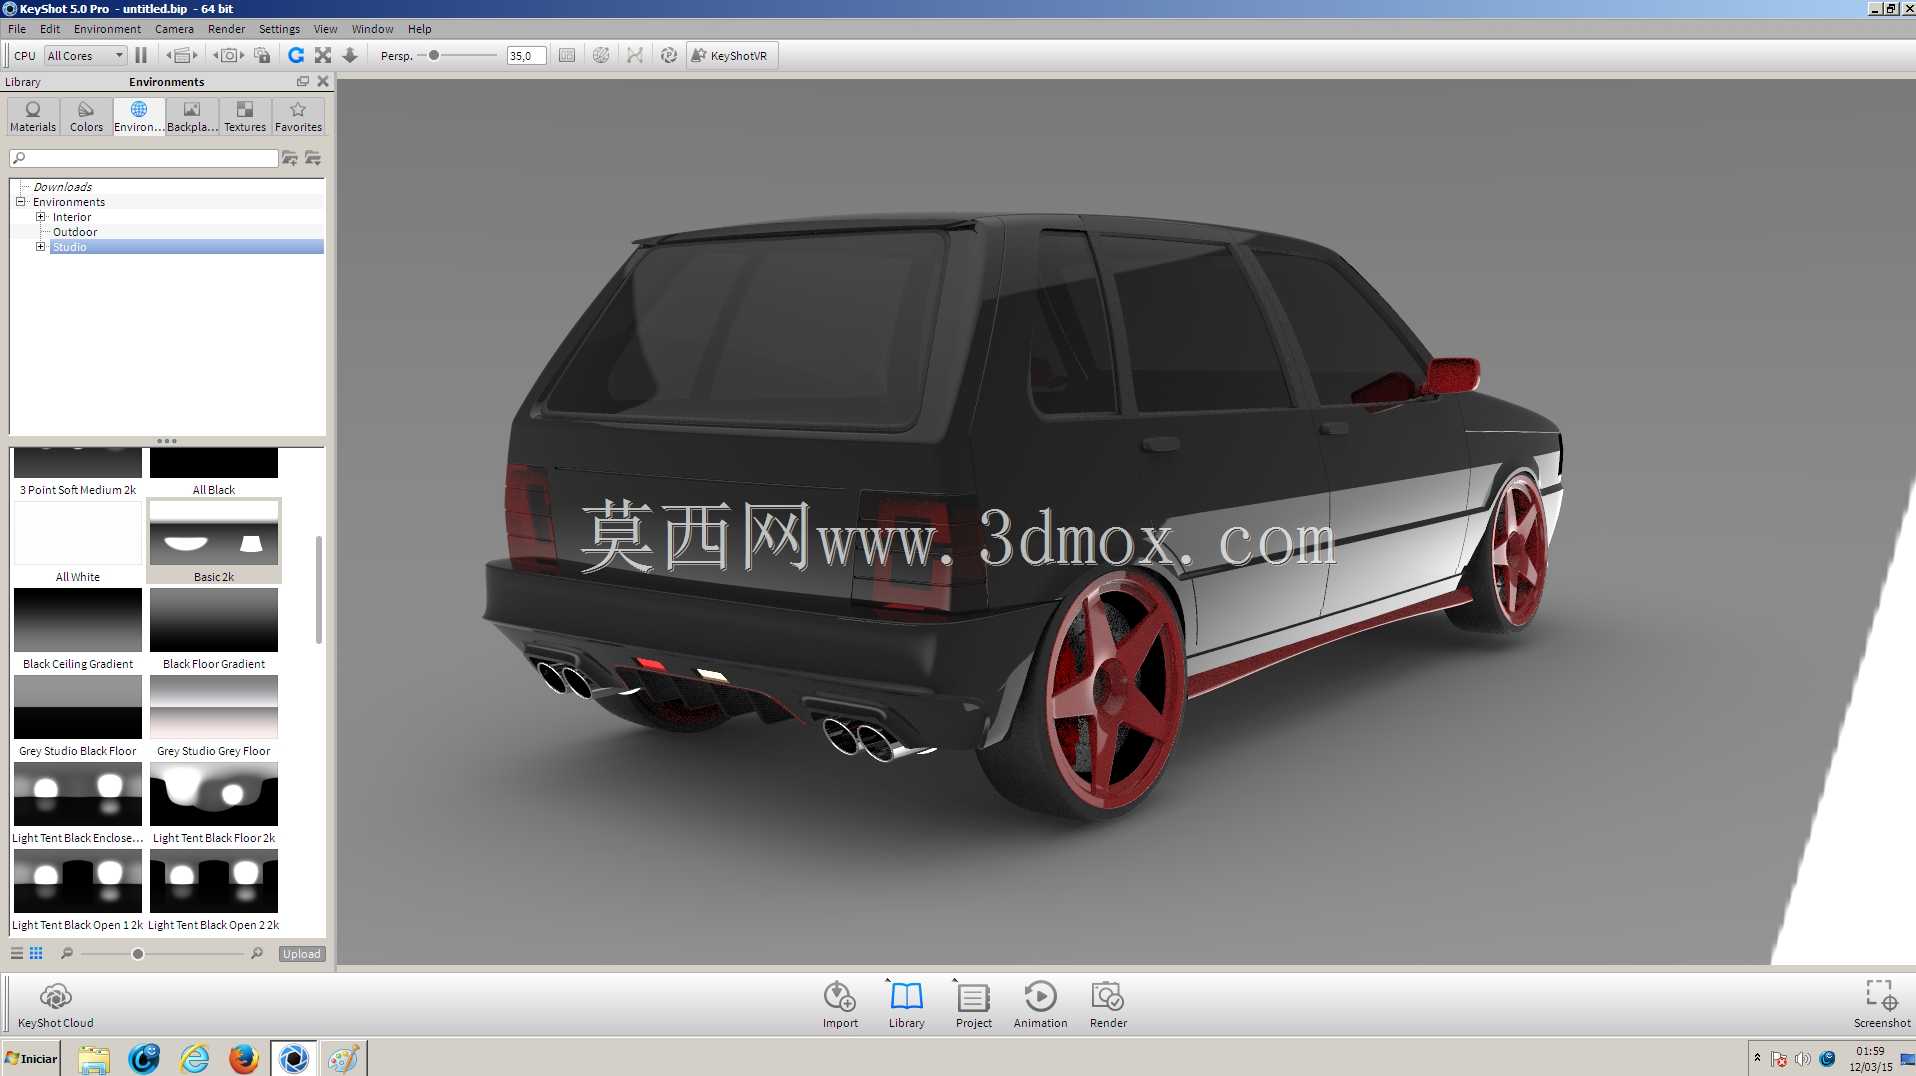Click the camera lock icon in toolbar

[x=263, y=56]
